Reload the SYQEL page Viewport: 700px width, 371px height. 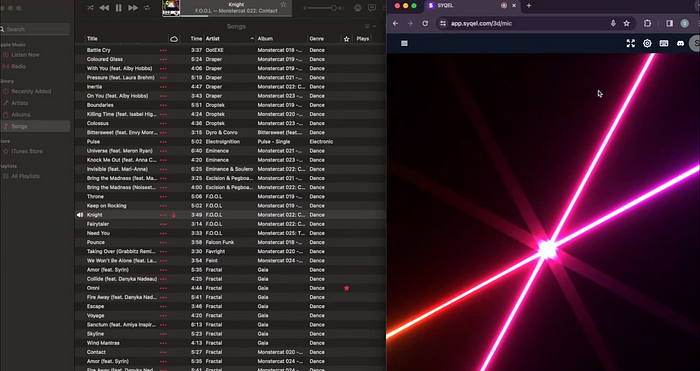425,24
